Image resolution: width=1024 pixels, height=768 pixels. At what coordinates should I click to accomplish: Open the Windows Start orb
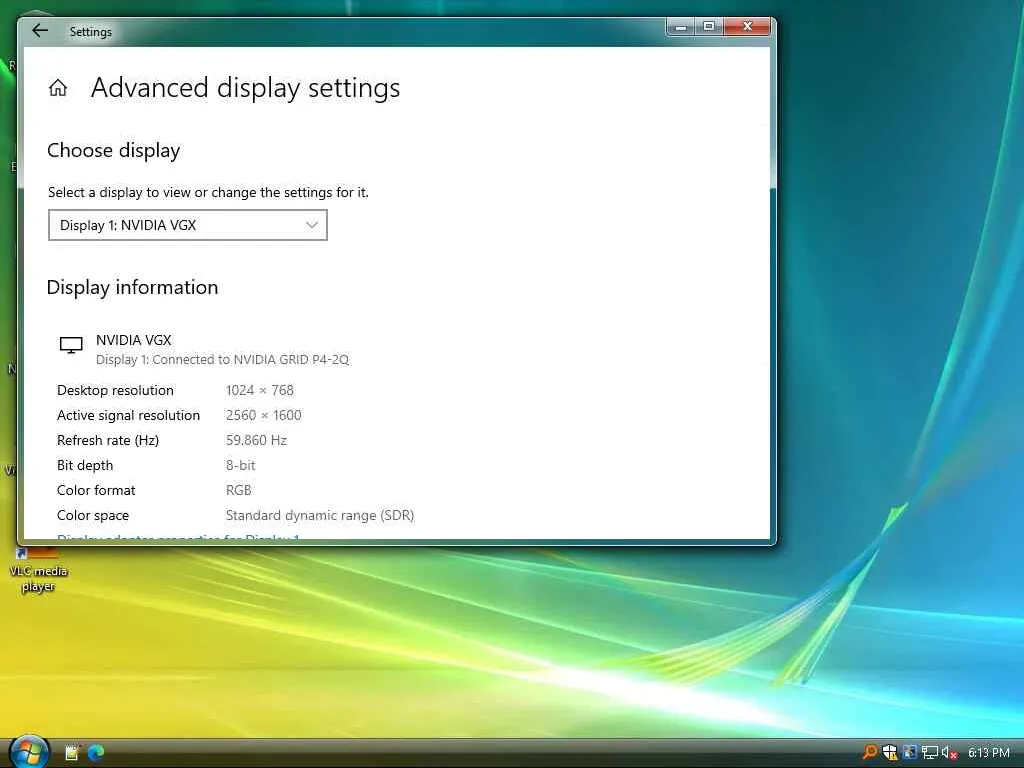(29, 752)
